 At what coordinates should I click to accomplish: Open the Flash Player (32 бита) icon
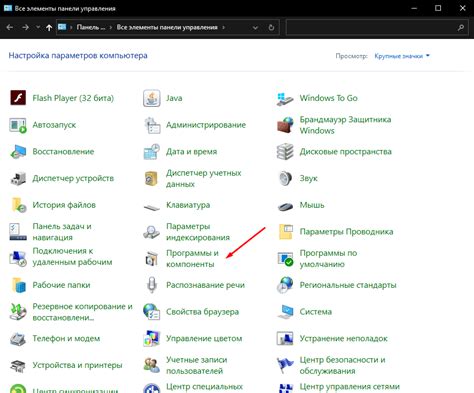coord(18,98)
